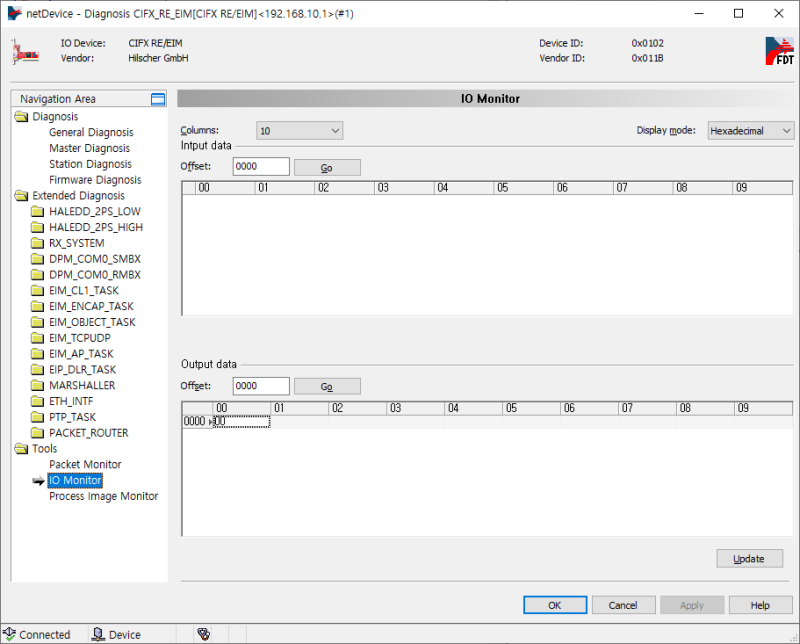The height and width of the screenshot is (644, 800).
Task: Click Go button for output data offset
Action: point(327,386)
